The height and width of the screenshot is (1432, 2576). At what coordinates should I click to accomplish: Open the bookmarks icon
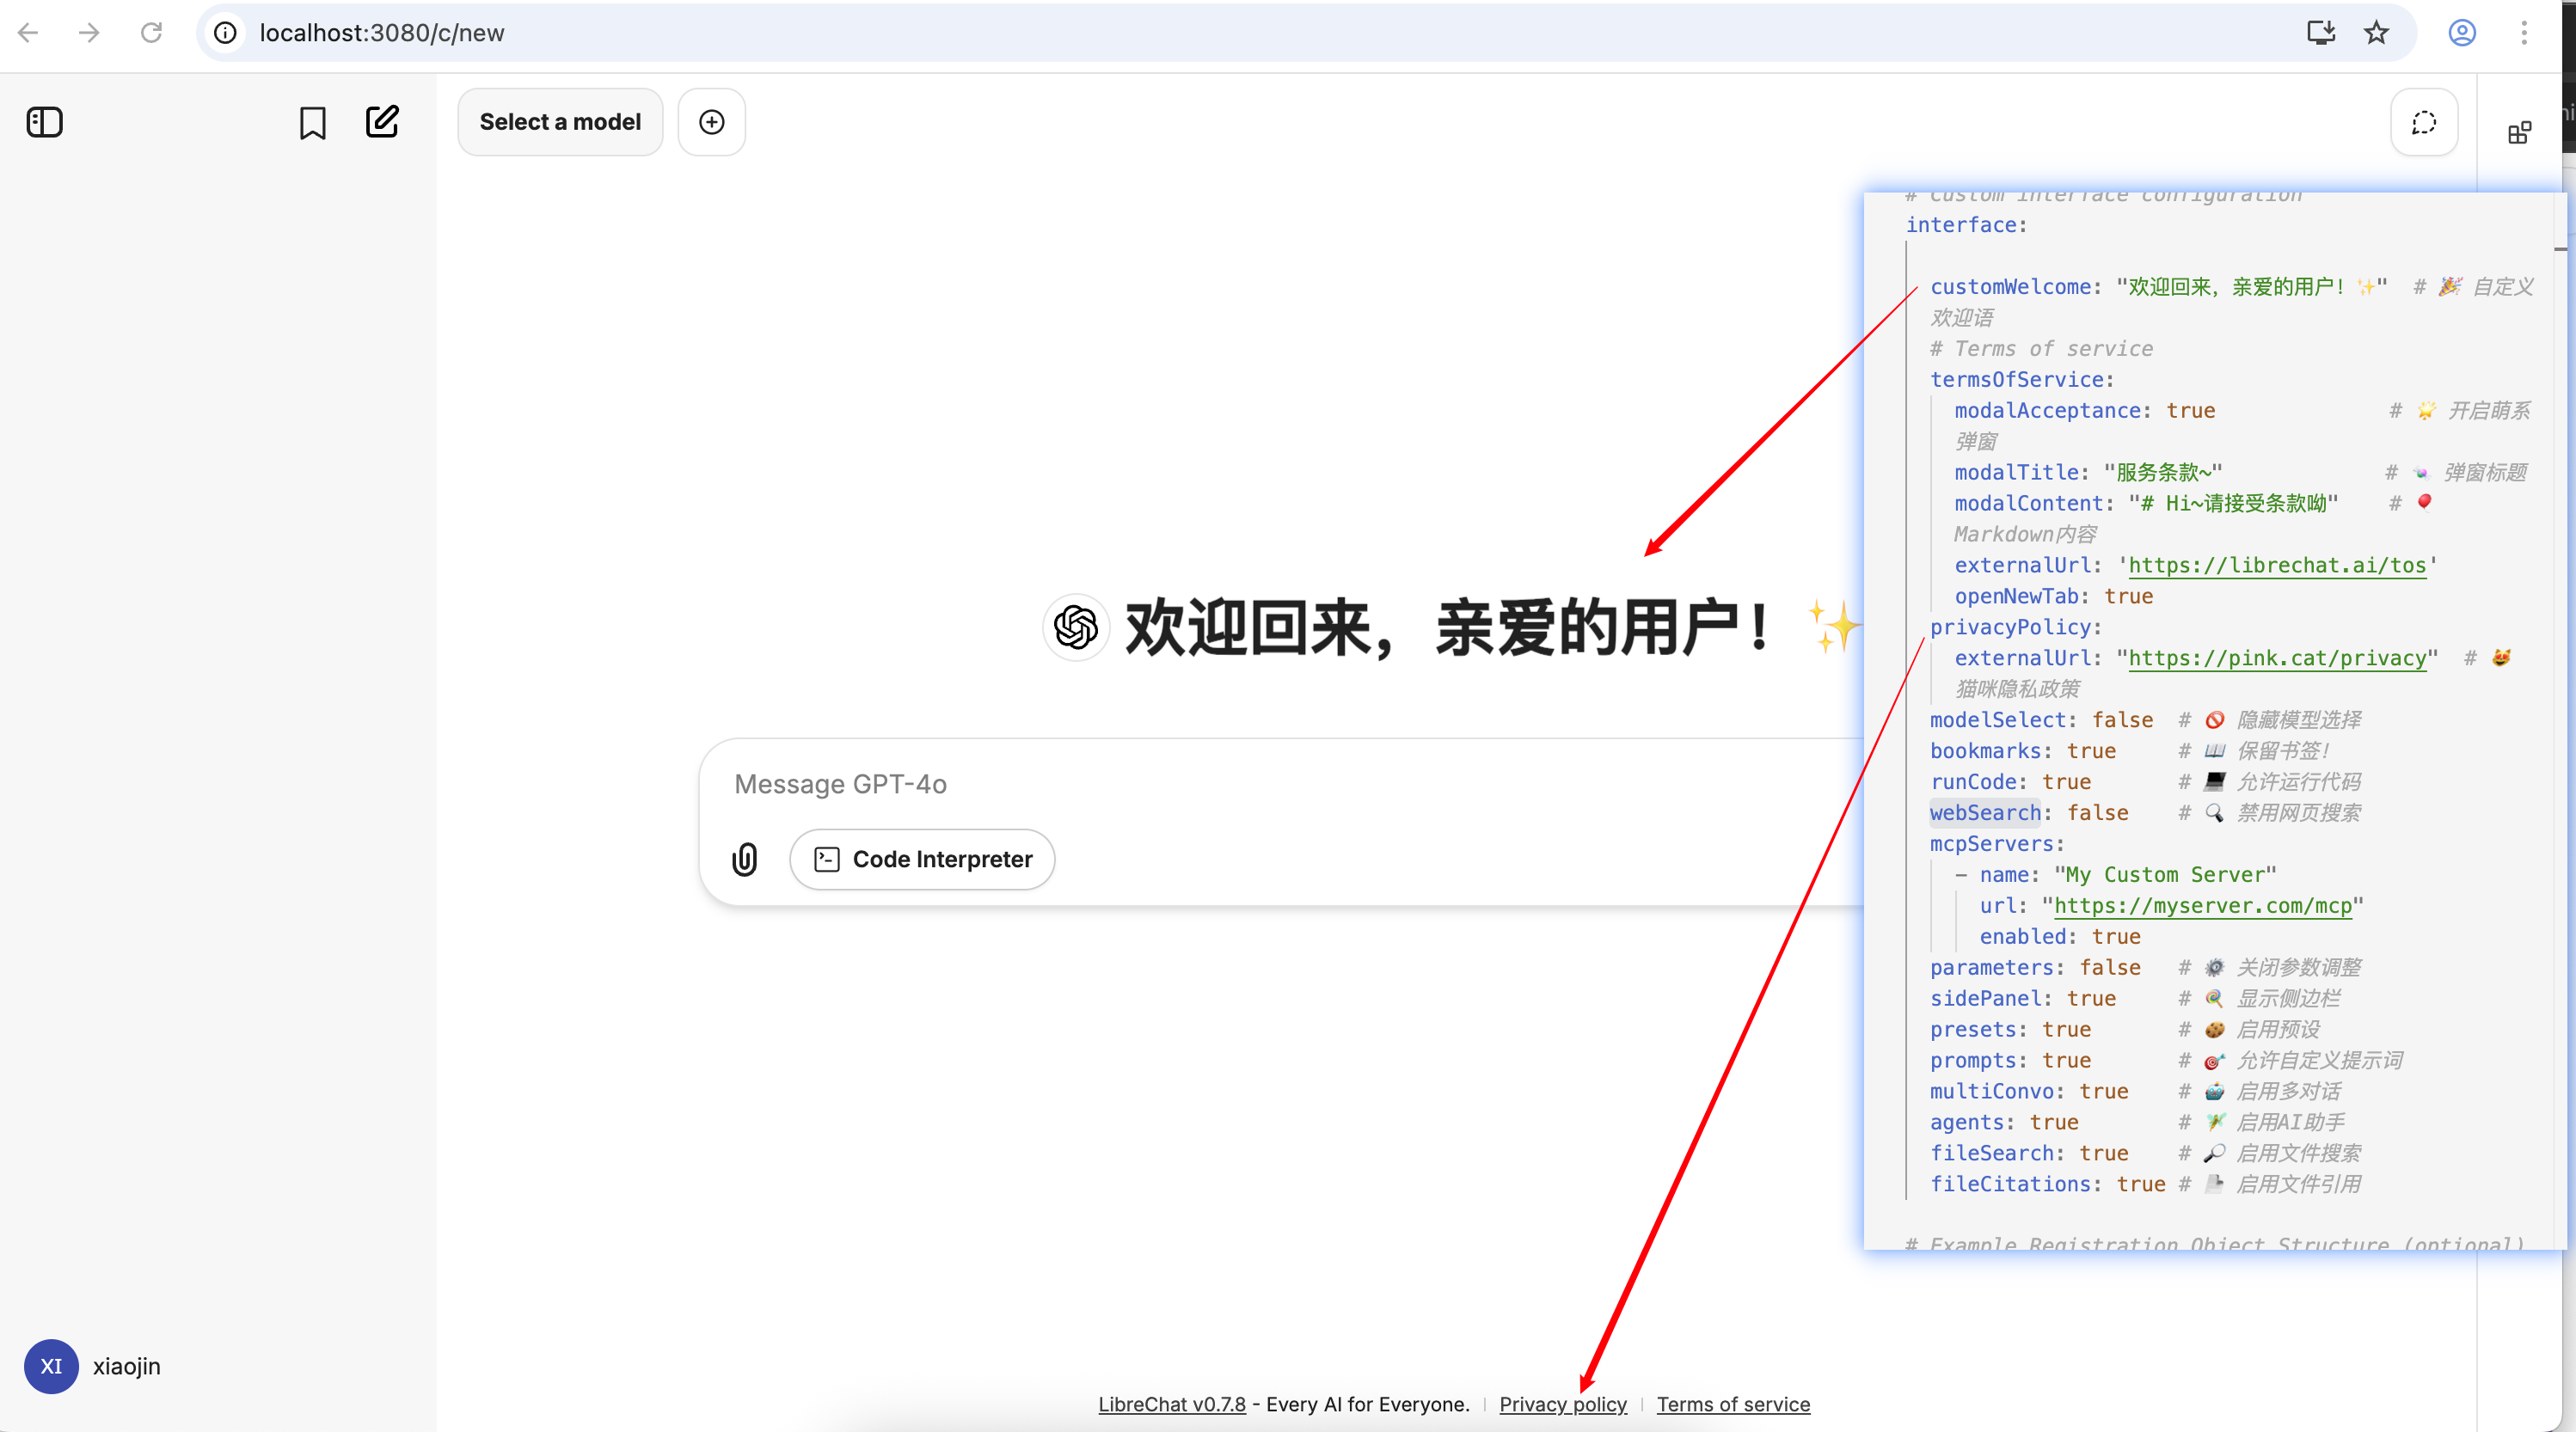pyautogui.click(x=312, y=123)
